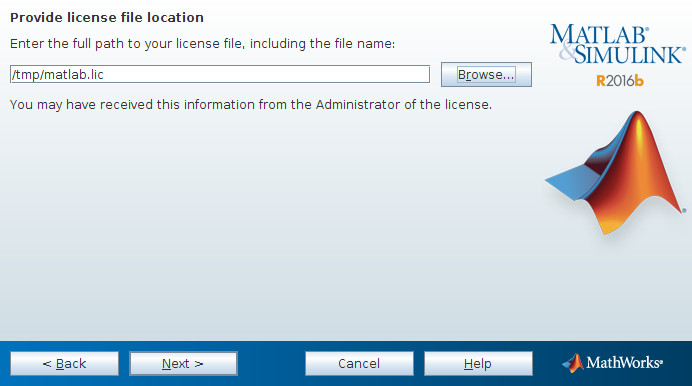Click empty footer space between Next and Cancel
Screen dimensions: 692x386
tap(271, 364)
